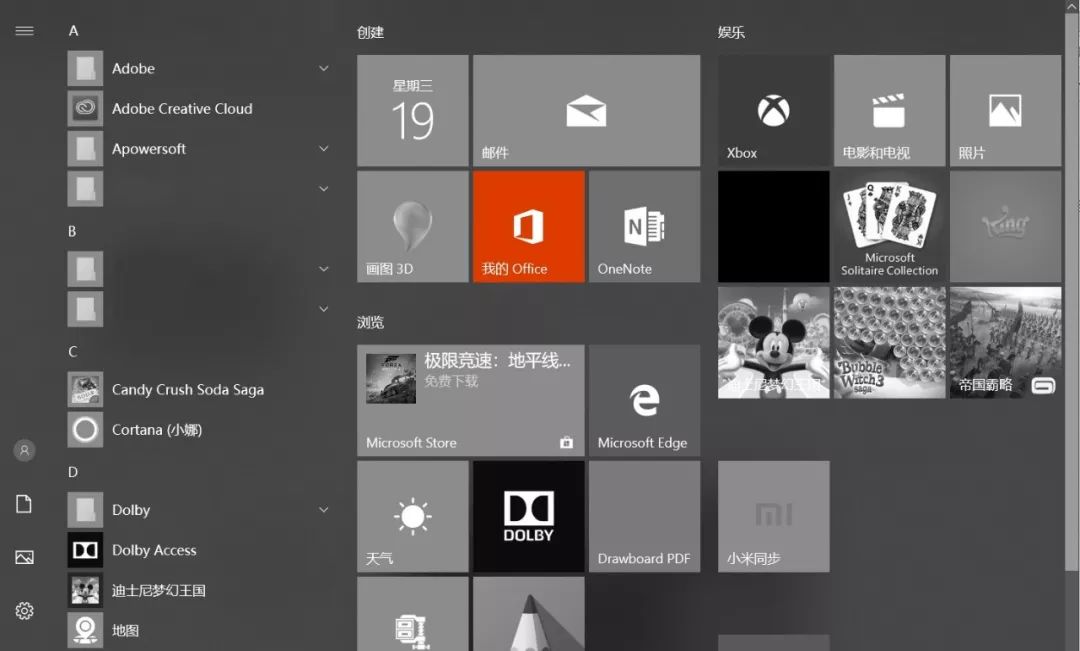Viewport: 1080px width, 651px height.
Task: Open the Photos (照片) tile
Action: pos(1005,111)
